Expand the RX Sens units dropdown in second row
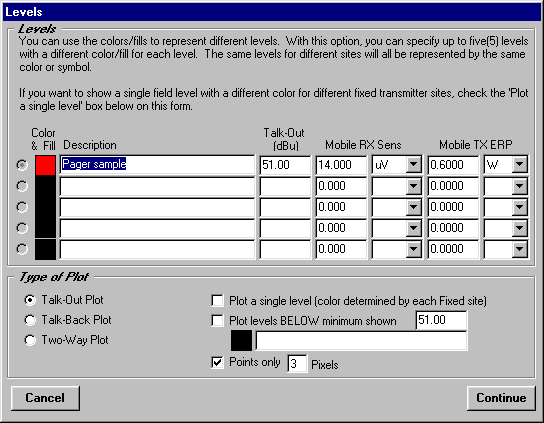The height and width of the screenshot is (423, 544). pos(414,186)
